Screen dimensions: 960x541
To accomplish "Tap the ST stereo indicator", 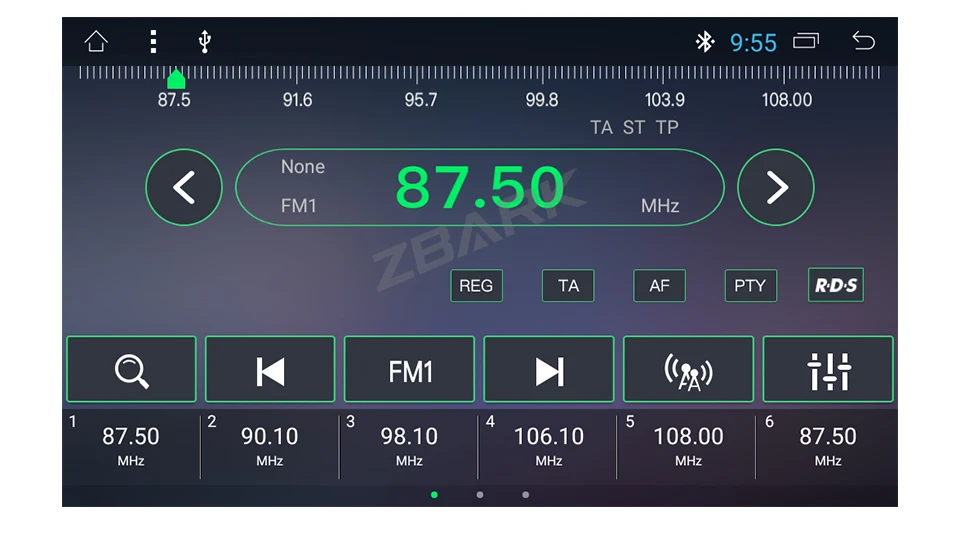I will (634, 127).
